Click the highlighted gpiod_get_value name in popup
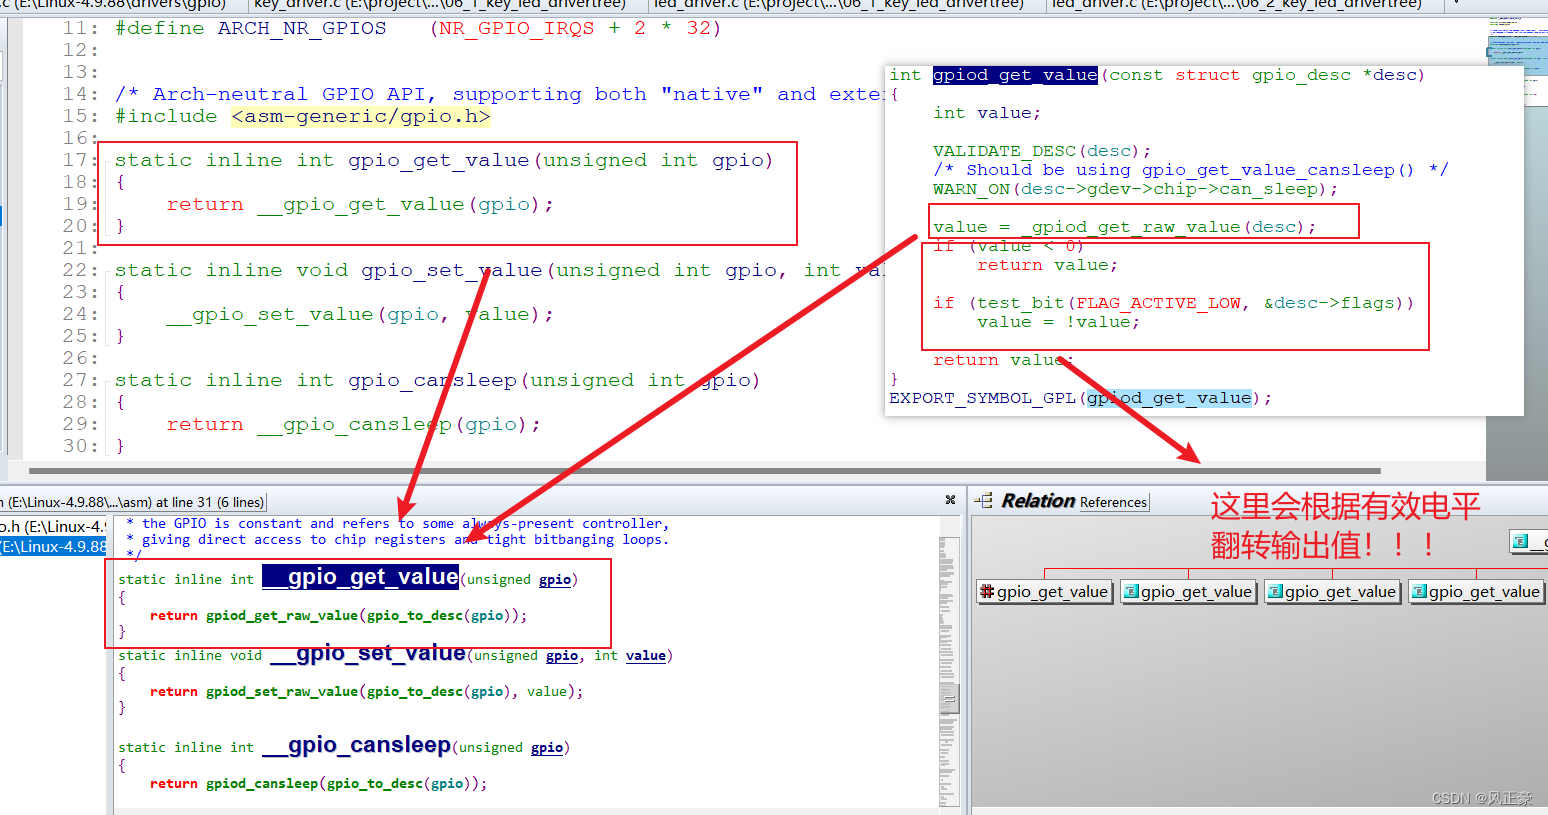The width and height of the screenshot is (1548, 815). click(x=1015, y=75)
